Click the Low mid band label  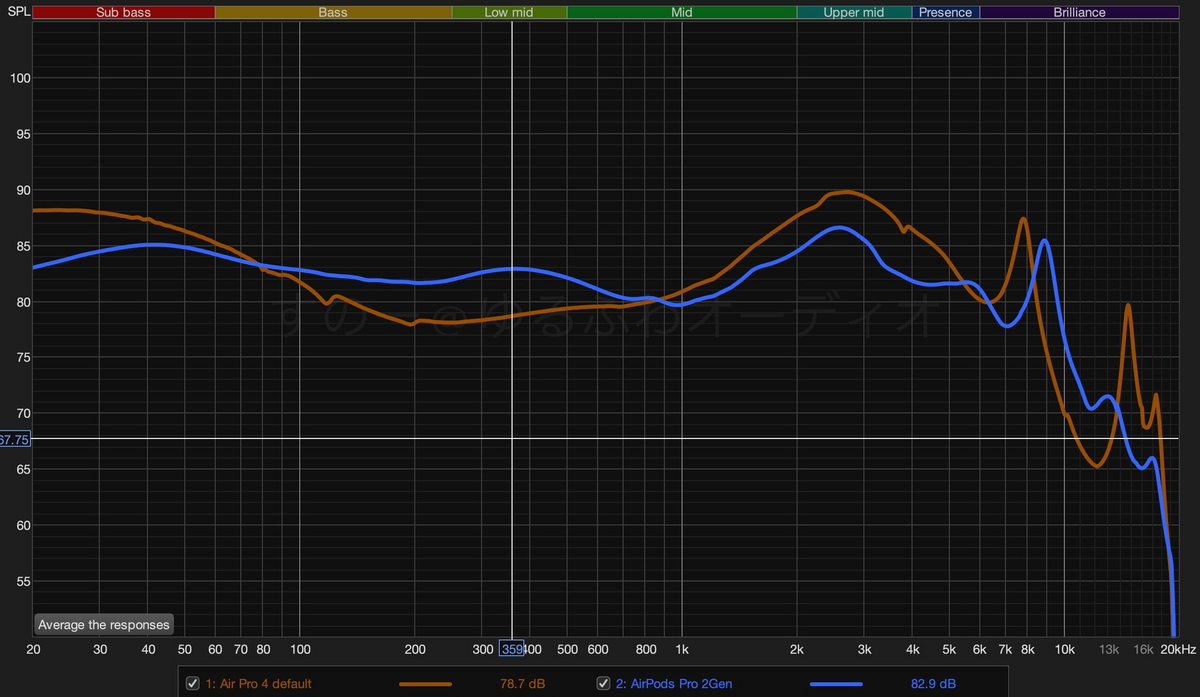coord(509,13)
